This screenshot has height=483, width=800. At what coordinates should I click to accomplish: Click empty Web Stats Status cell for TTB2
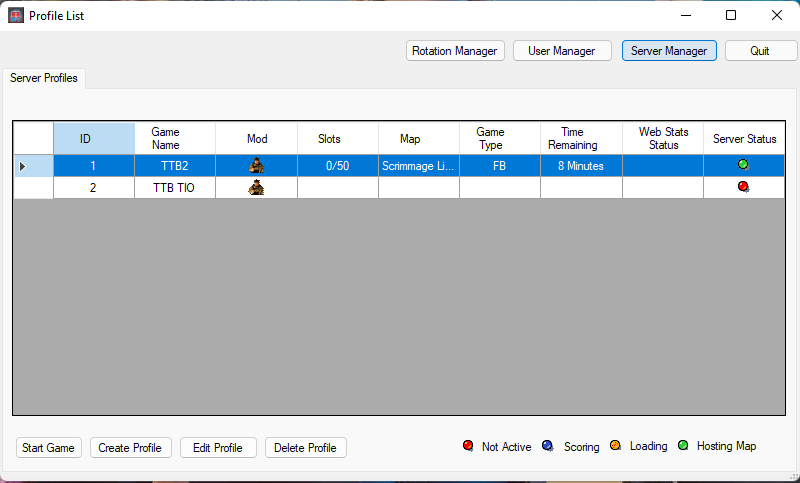click(x=663, y=166)
